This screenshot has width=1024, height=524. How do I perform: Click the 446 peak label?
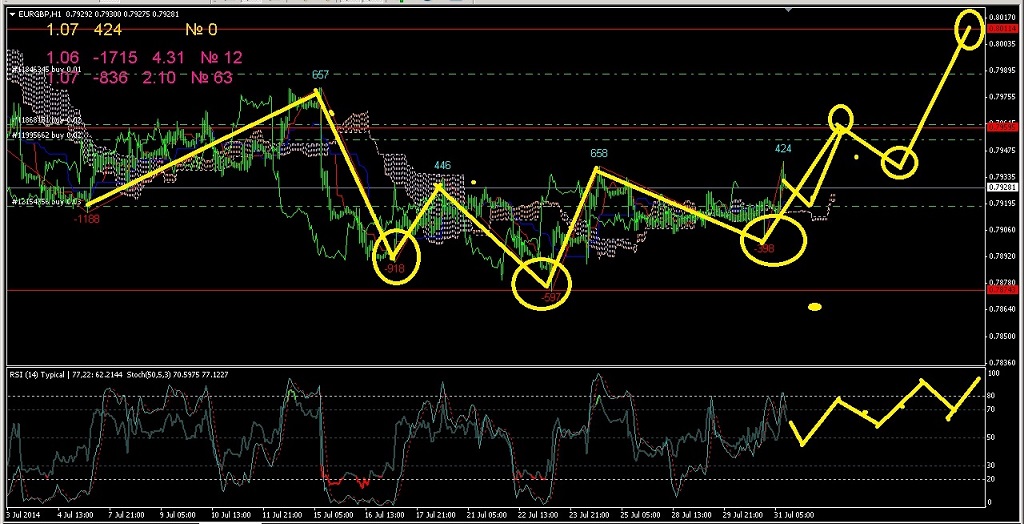click(443, 166)
